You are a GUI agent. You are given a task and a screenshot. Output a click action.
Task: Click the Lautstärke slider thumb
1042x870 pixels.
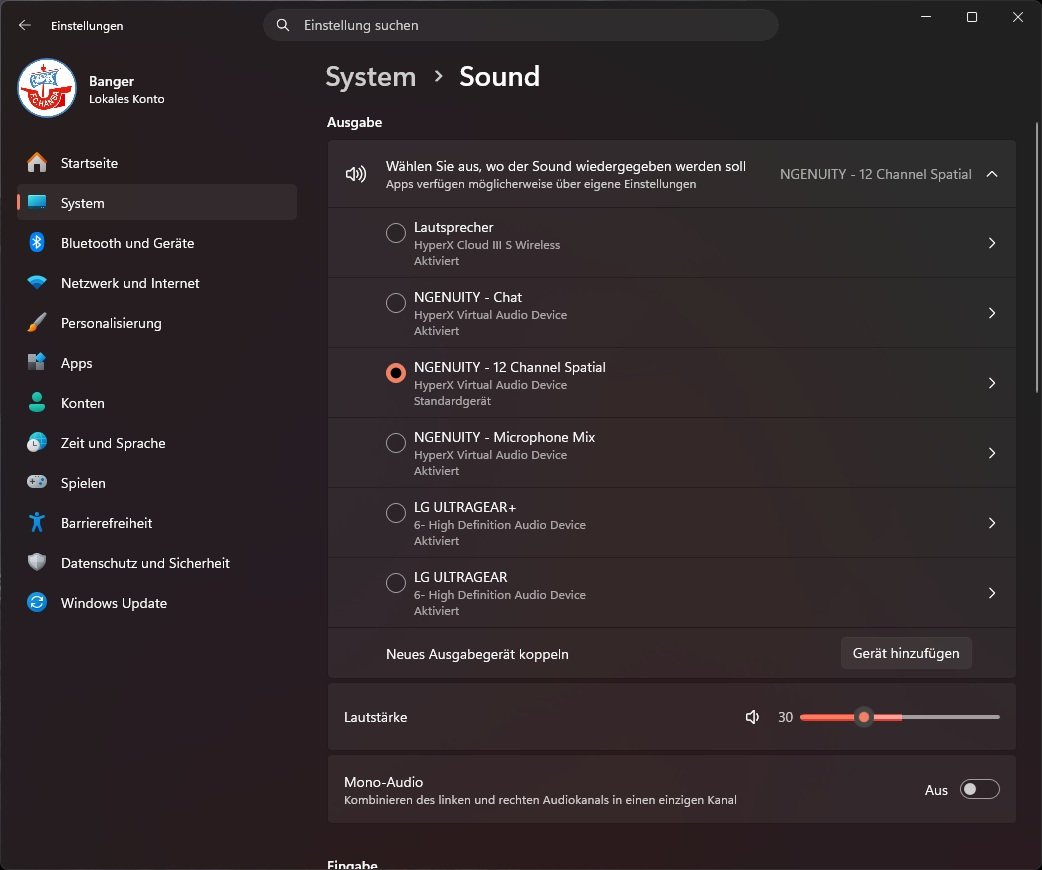pyautogui.click(x=864, y=717)
